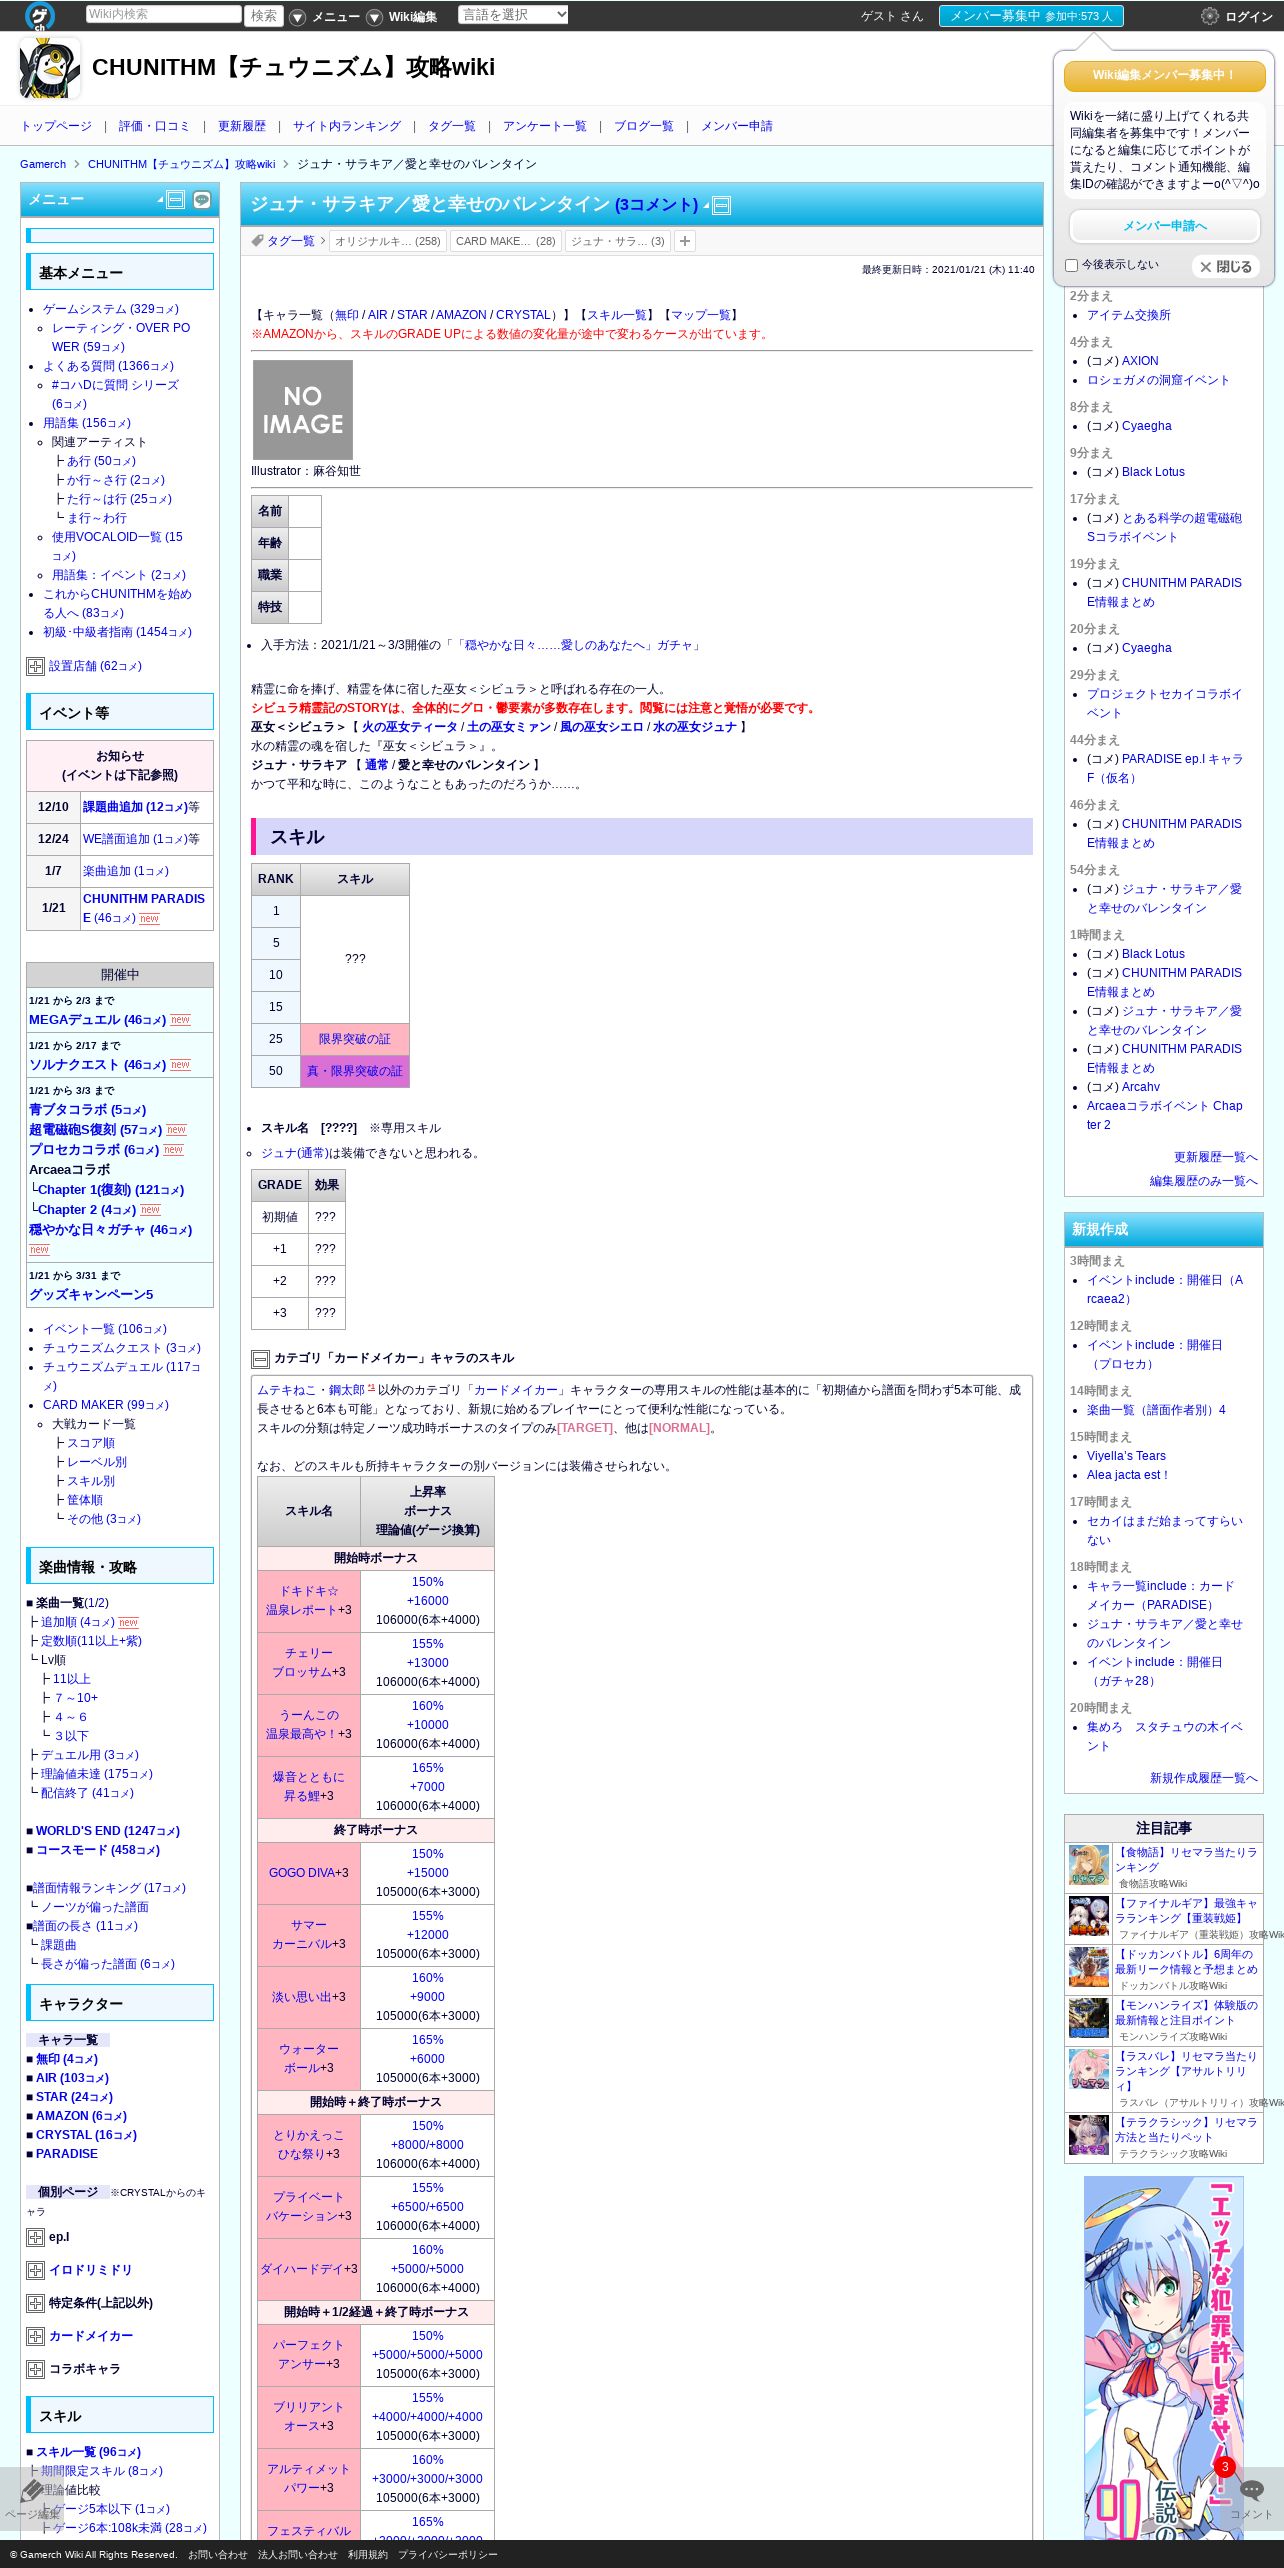Open the メニュー dropdown in the top bar
The image size is (1284, 2568).
(x=325, y=17)
